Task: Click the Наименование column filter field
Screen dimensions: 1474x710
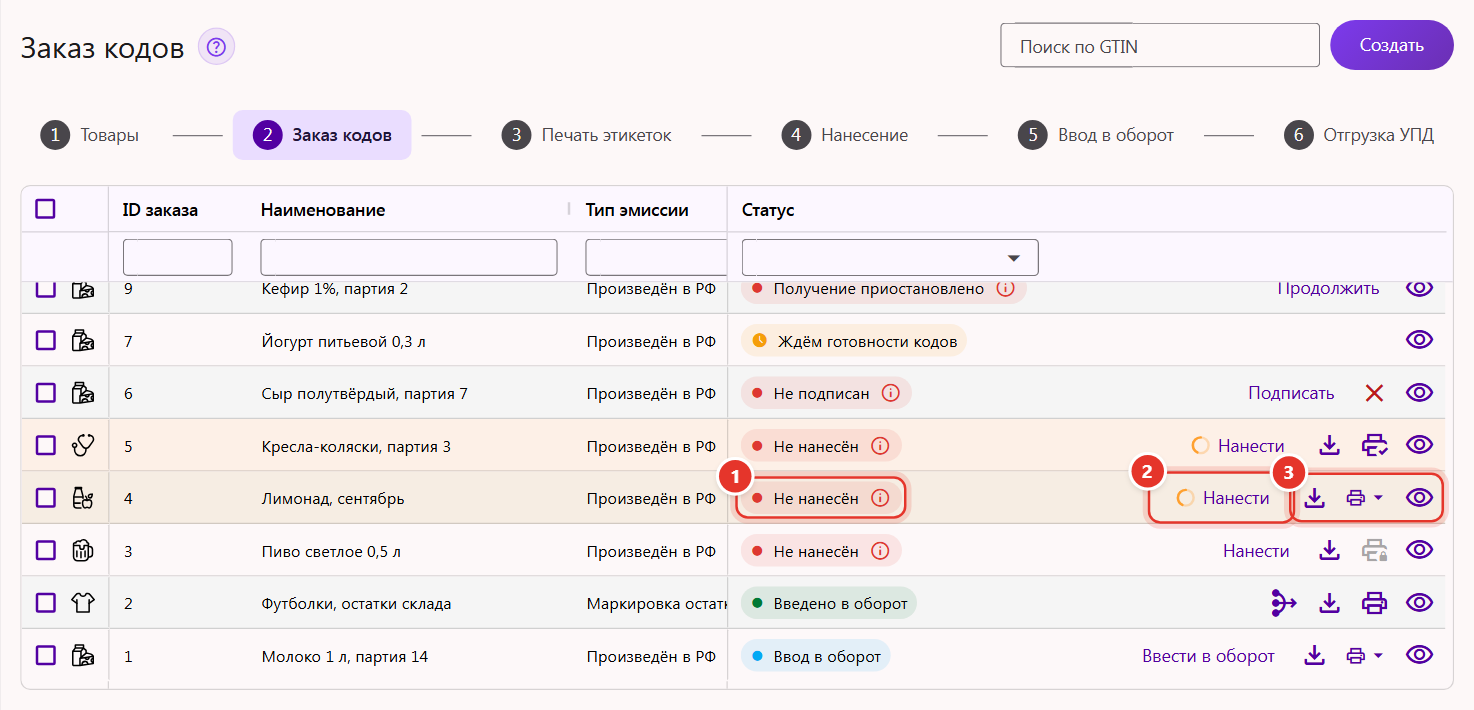Action: pyautogui.click(x=409, y=257)
